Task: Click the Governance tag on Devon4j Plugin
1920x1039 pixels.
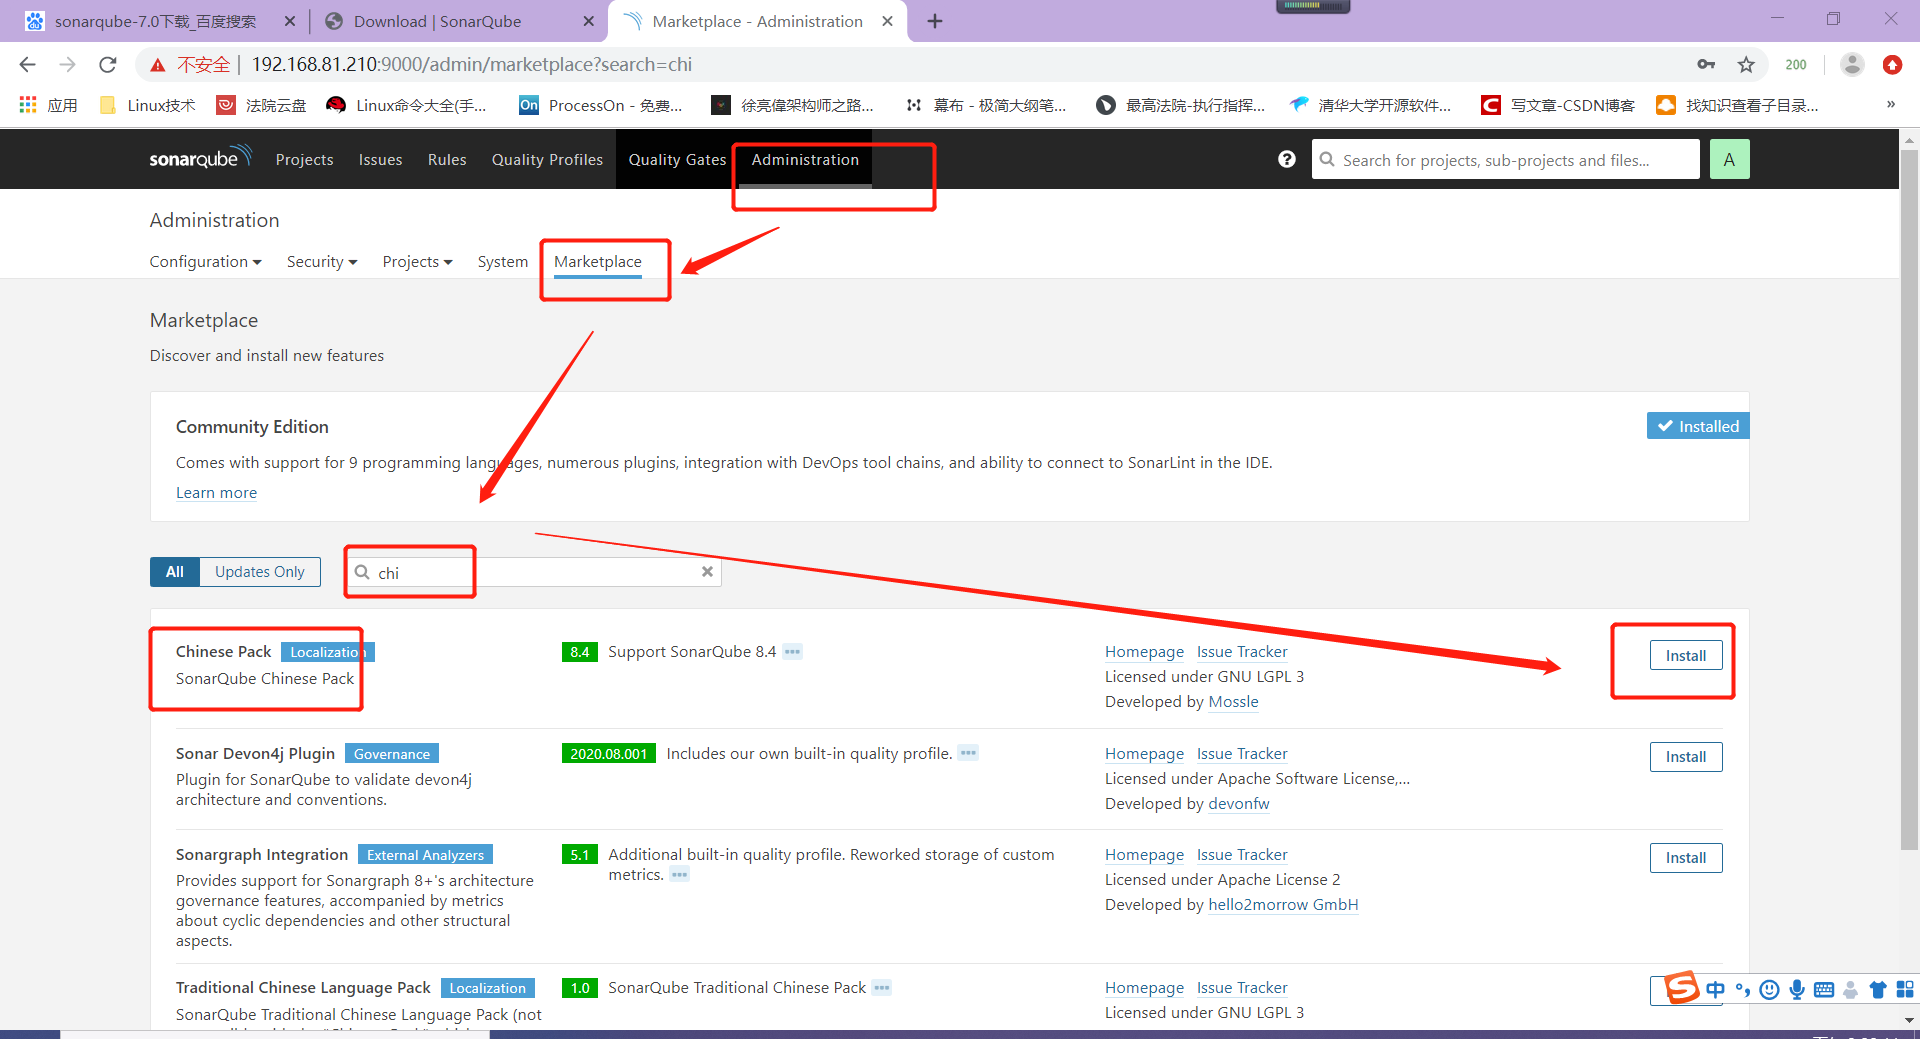Action: (x=392, y=754)
